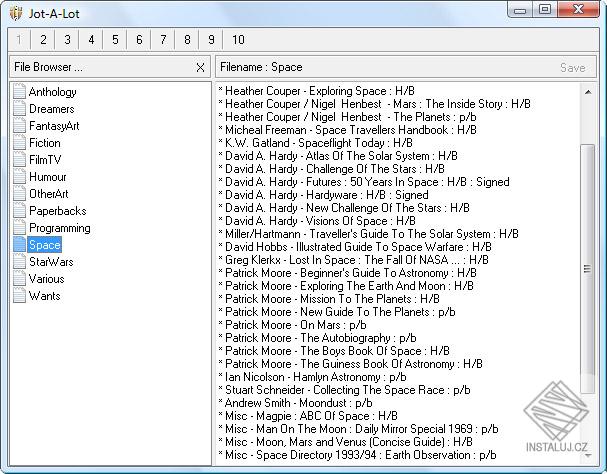Select the OtherArt entry
Image resolution: width=607 pixels, height=474 pixels.
(x=48, y=194)
